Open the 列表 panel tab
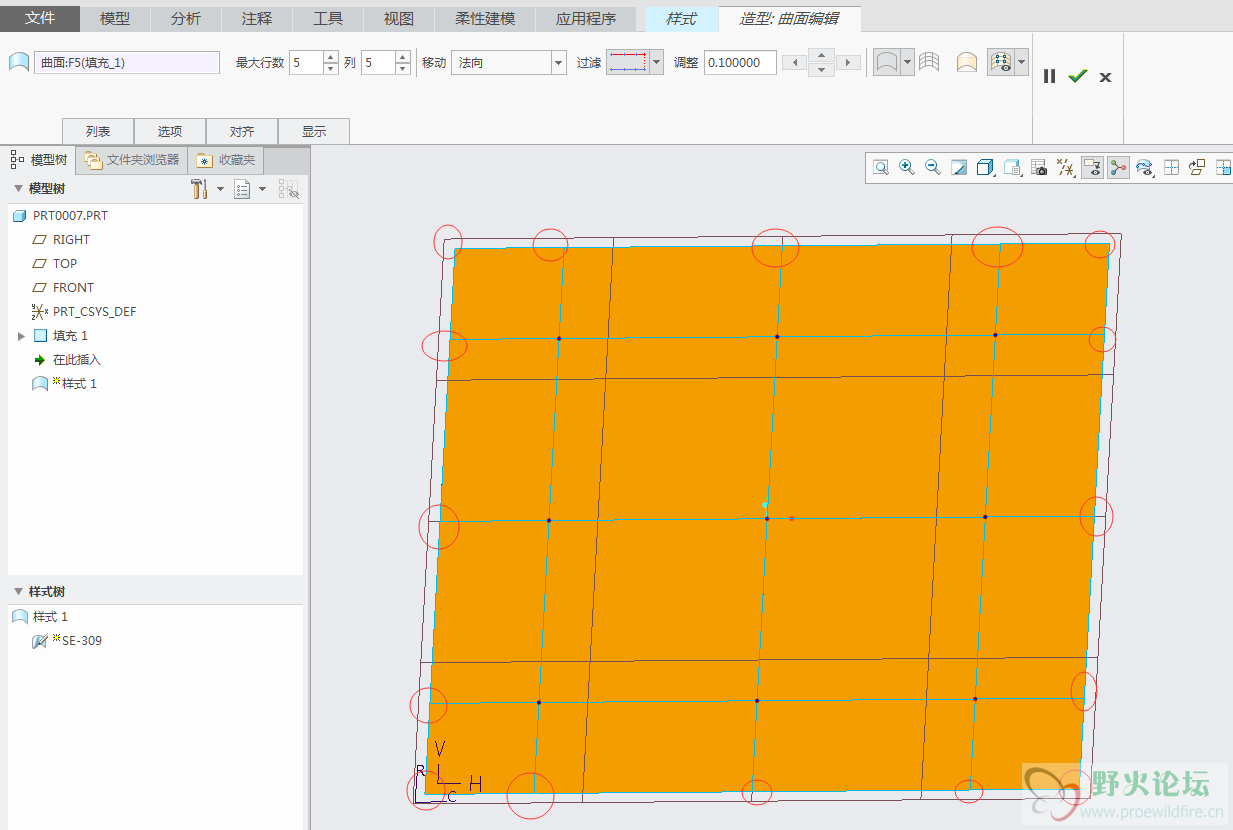Image resolution: width=1233 pixels, height=830 pixels. coord(98,131)
